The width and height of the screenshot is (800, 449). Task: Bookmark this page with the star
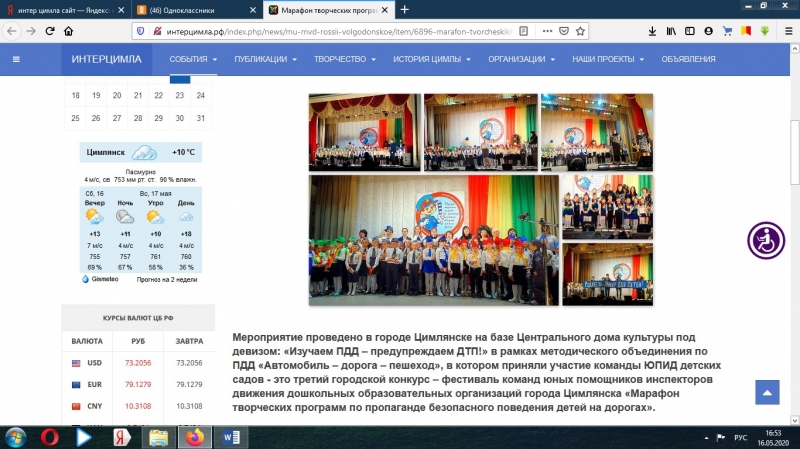(x=580, y=31)
